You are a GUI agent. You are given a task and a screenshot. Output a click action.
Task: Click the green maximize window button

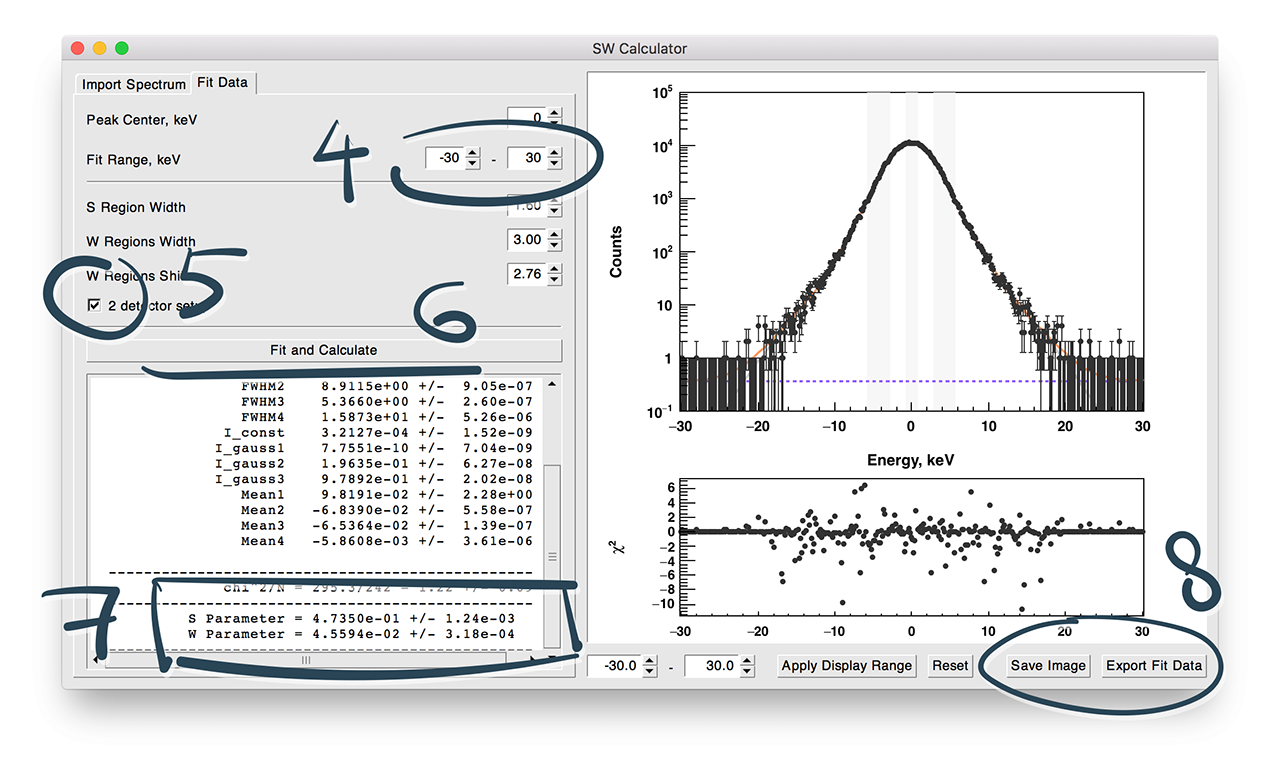coord(122,48)
